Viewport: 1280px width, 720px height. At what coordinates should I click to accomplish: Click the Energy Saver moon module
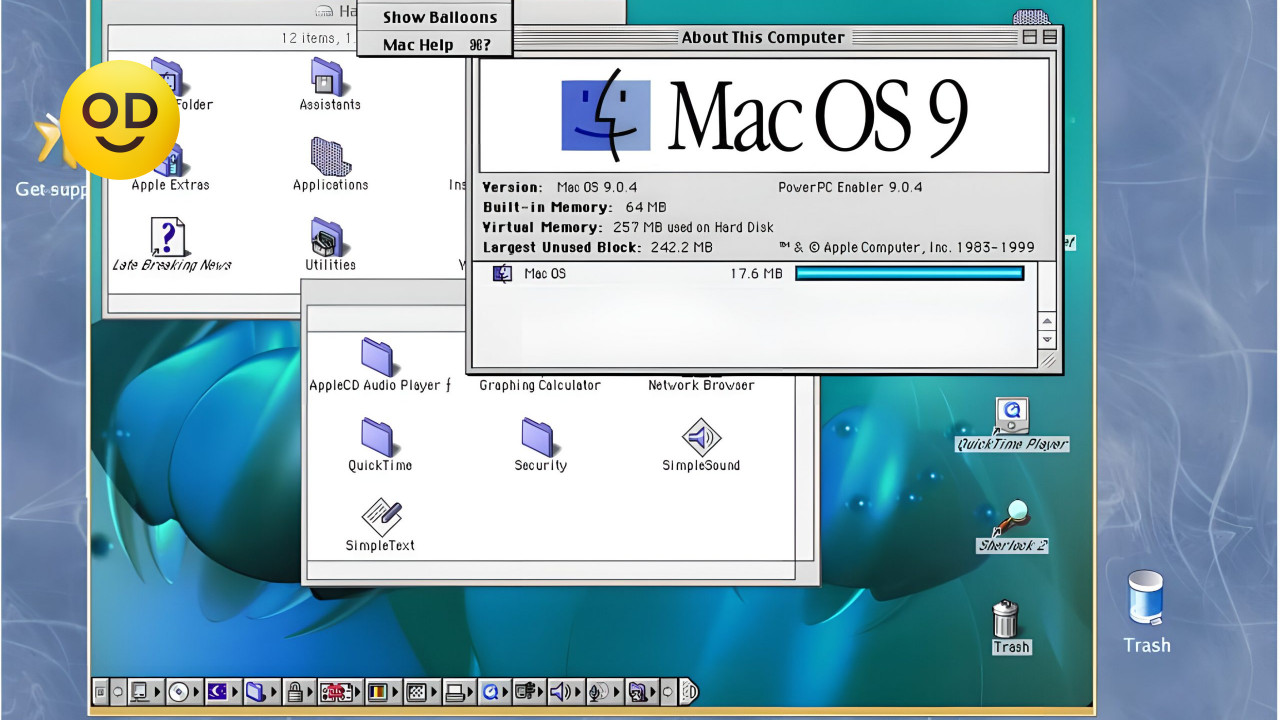[222, 691]
